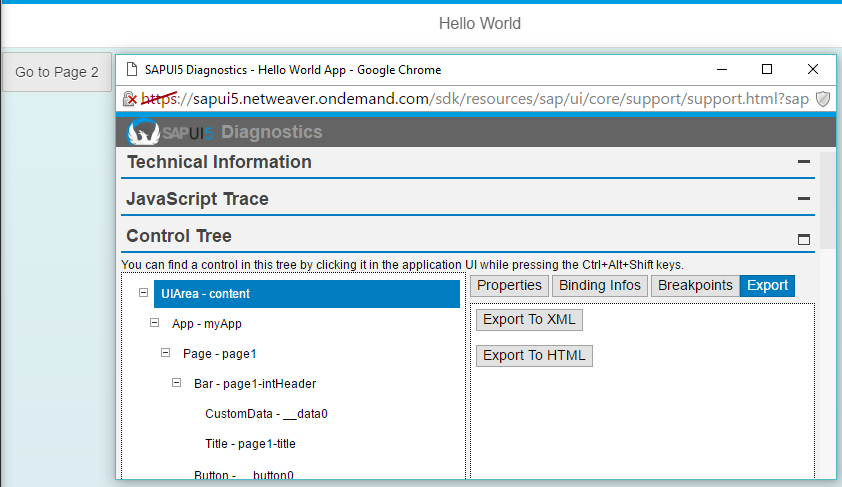This screenshot has height=487, width=842.
Task: Click the insecure HTTPS lock icon
Action: coord(129,99)
